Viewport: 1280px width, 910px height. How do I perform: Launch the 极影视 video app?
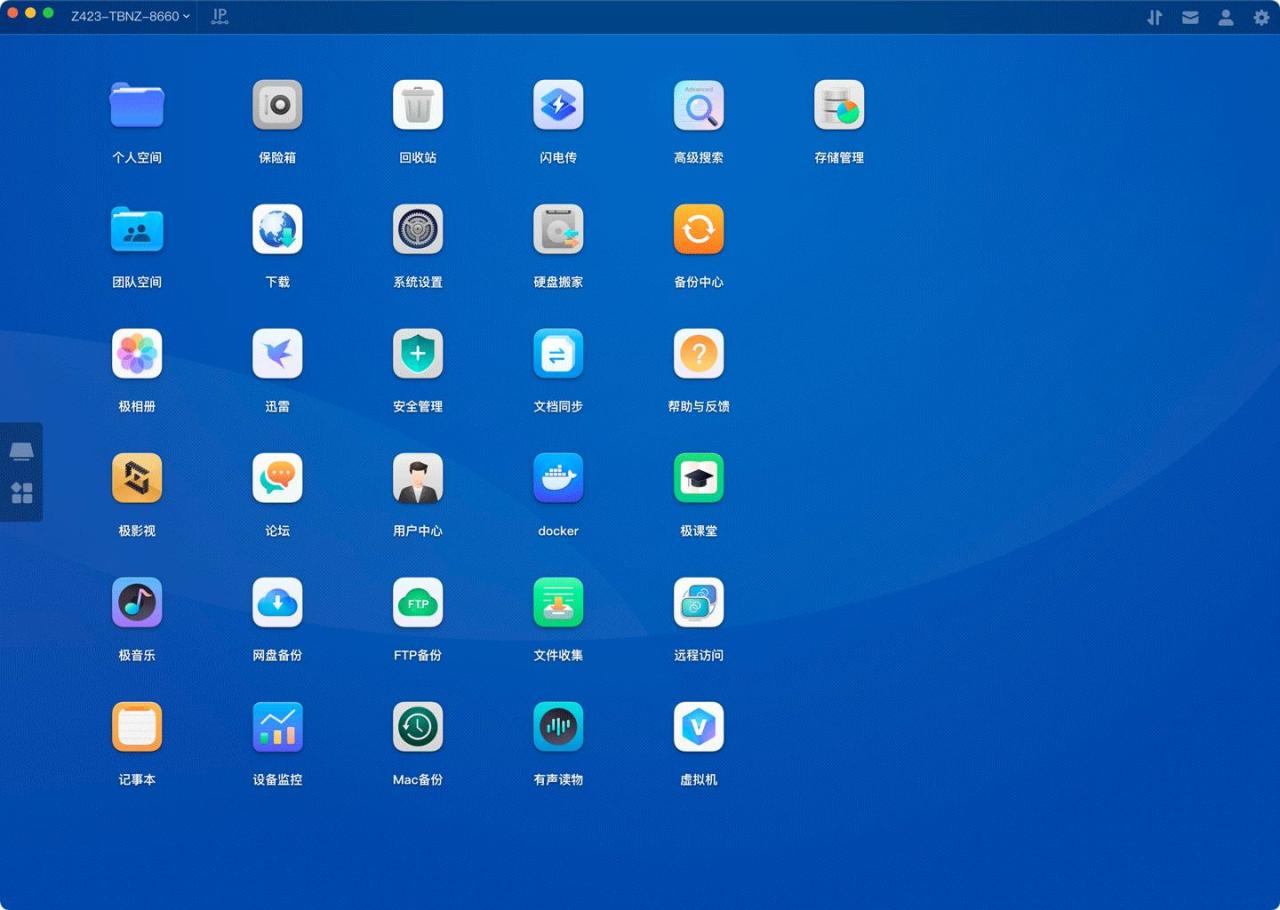pyautogui.click(x=137, y=478)
